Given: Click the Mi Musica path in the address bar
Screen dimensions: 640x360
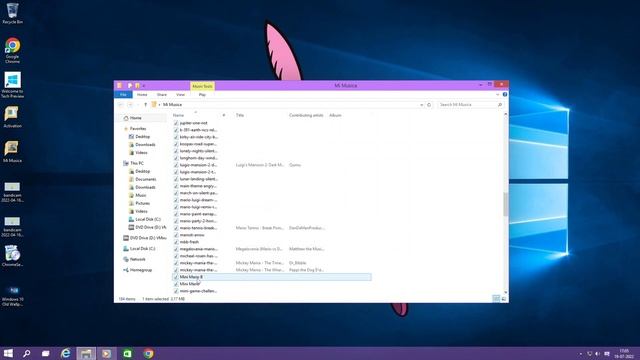Looking at the screenshot, I should pyautogui.click(x=172, y=105).
